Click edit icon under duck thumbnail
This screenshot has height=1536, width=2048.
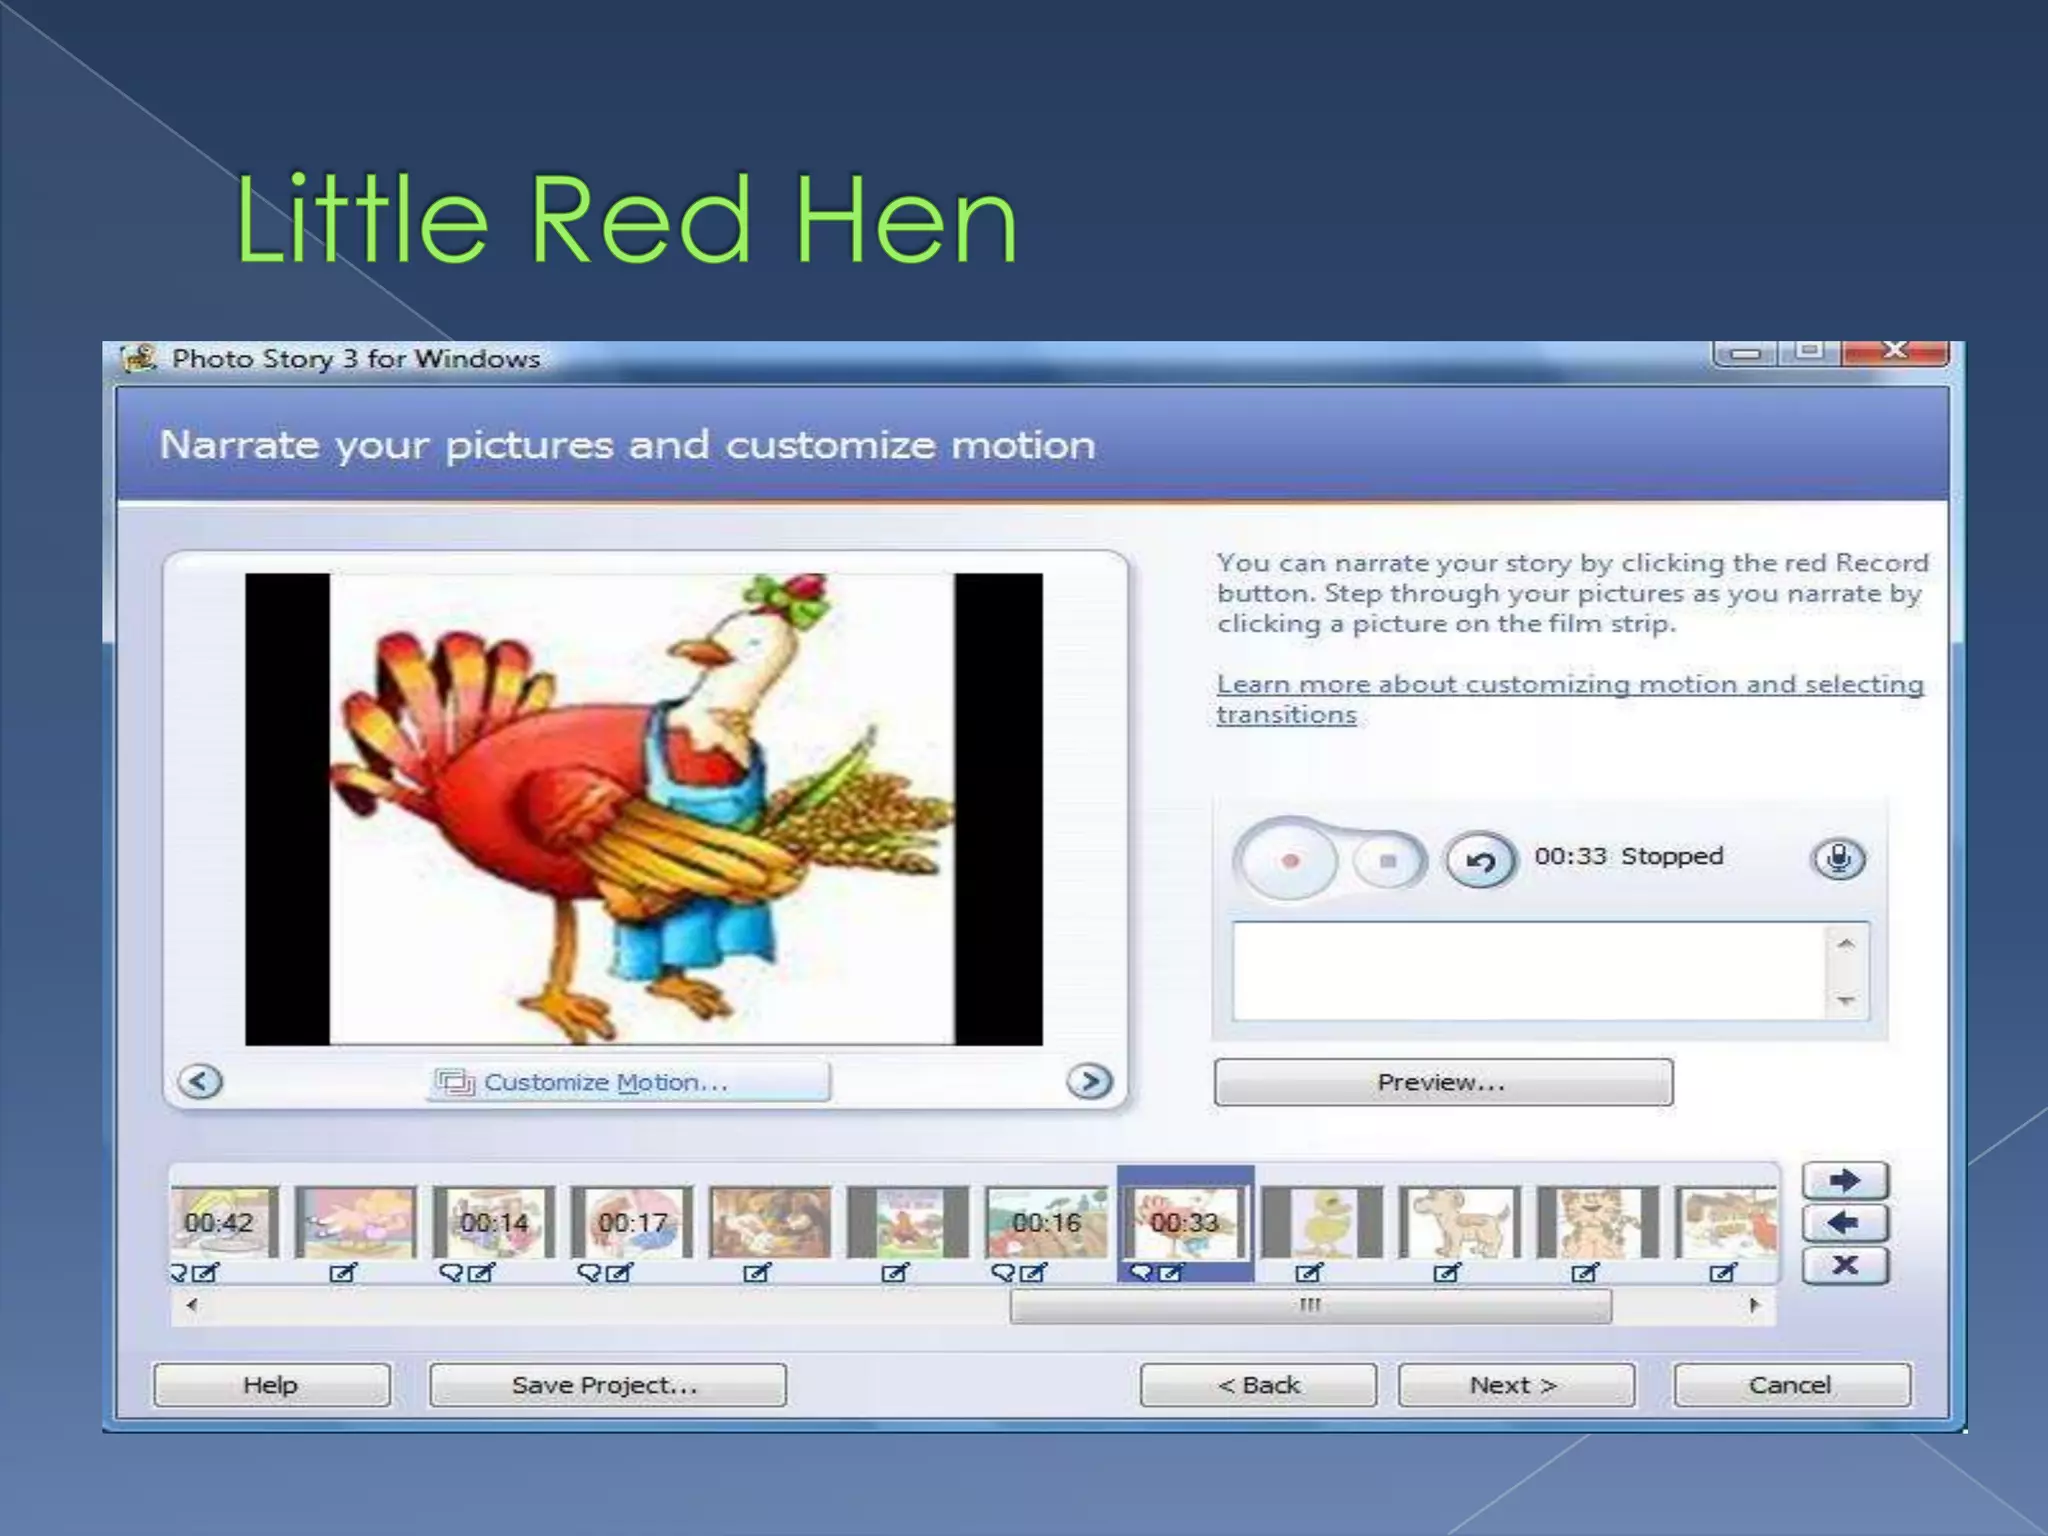[x=1308, y=1273]
